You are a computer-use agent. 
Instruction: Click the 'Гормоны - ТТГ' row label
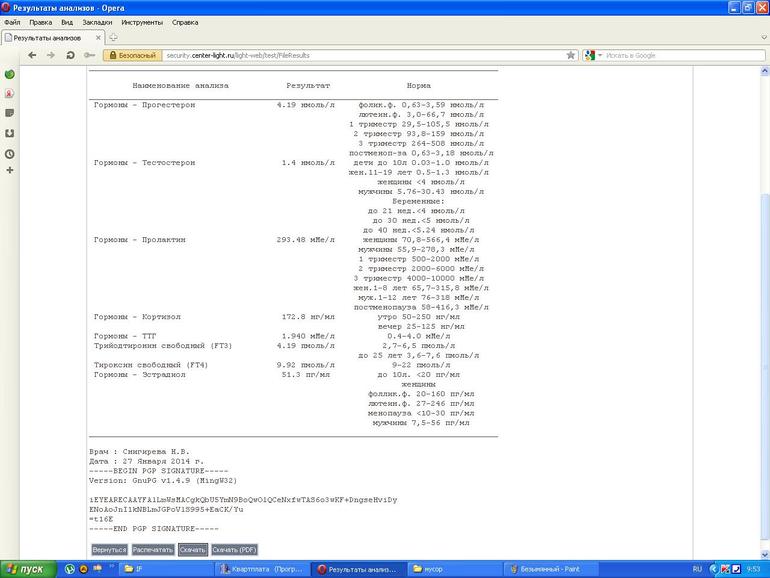(125, 336)
